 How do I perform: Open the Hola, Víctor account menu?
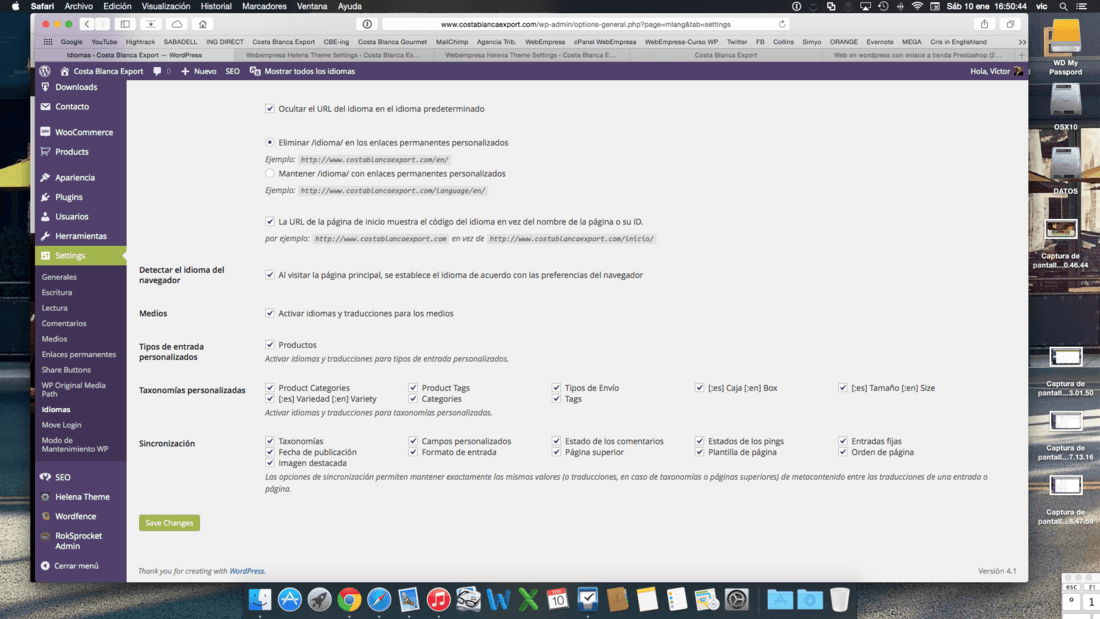[996, 71]
